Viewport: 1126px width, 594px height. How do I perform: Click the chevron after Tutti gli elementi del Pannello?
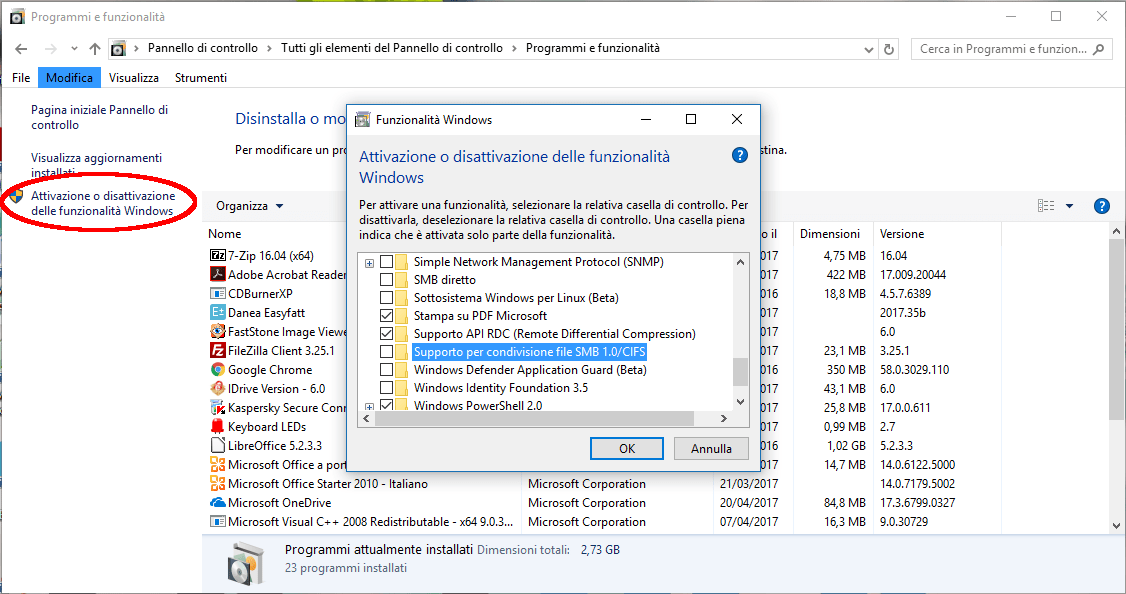[514, 48]
